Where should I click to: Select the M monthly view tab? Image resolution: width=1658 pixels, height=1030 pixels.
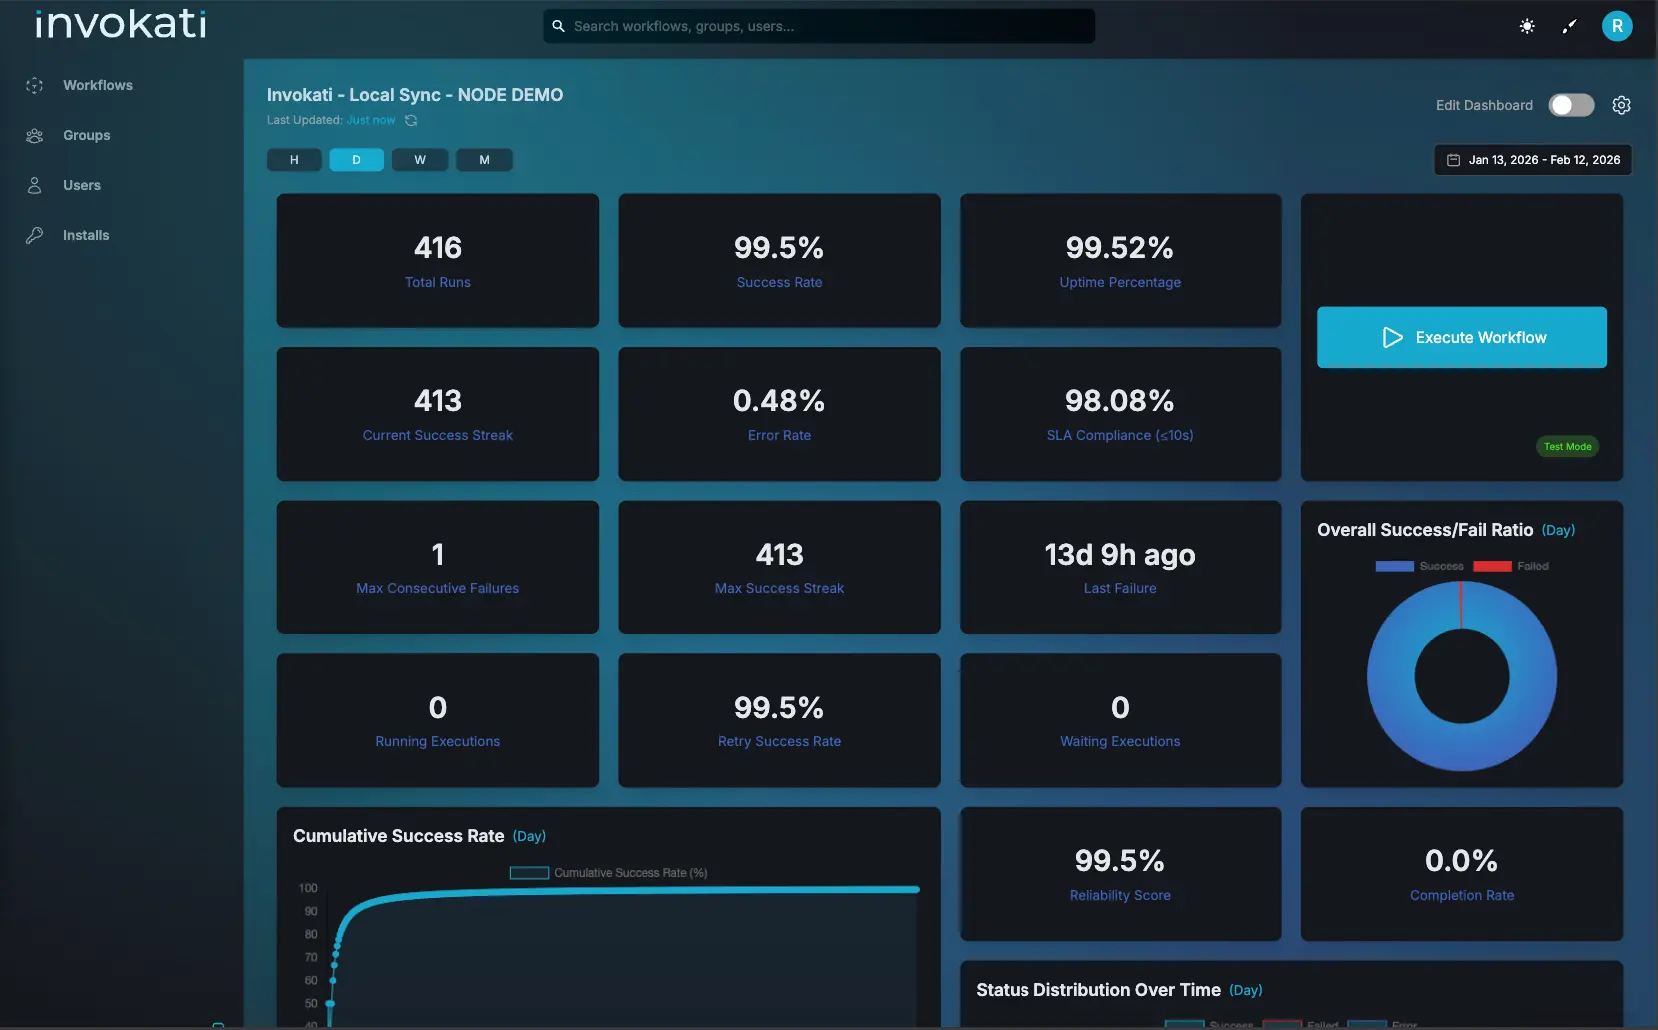(484, 159)
